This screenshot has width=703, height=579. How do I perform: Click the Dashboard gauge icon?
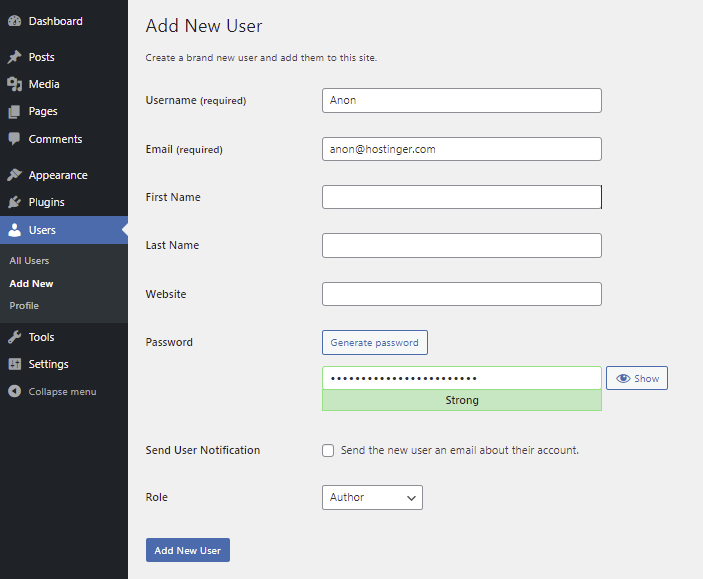[x=14, y=21]
